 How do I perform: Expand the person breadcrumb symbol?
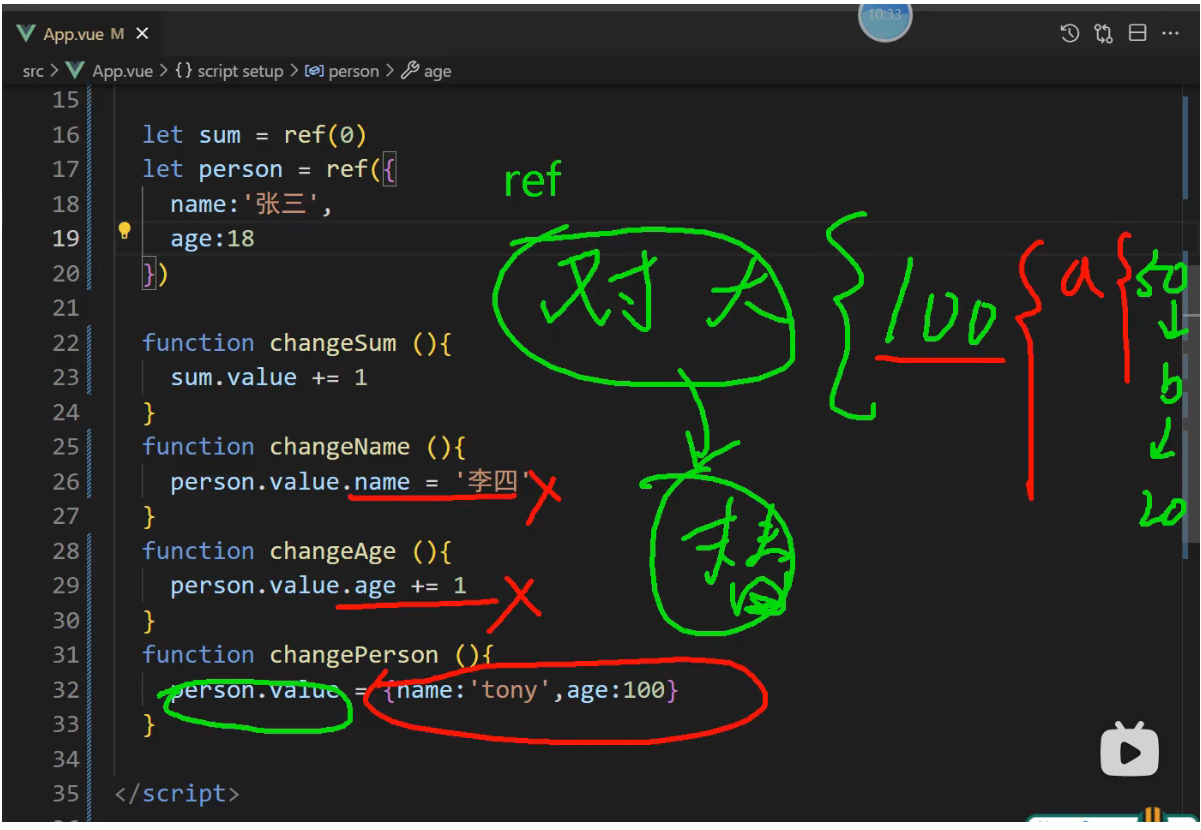point(342,71)
